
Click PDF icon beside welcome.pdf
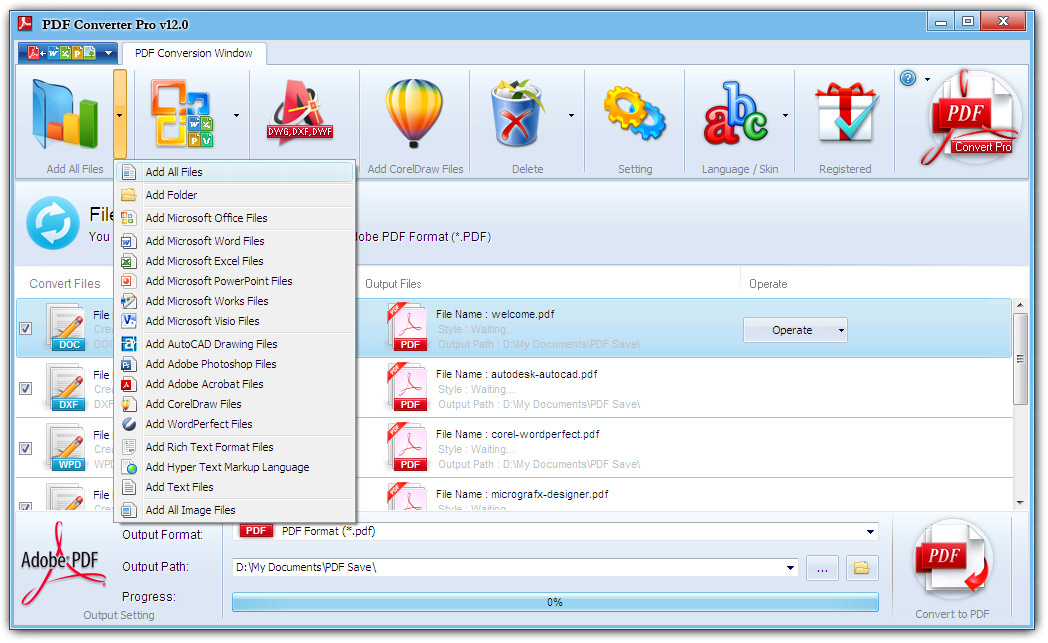click(x=407, y=327)
